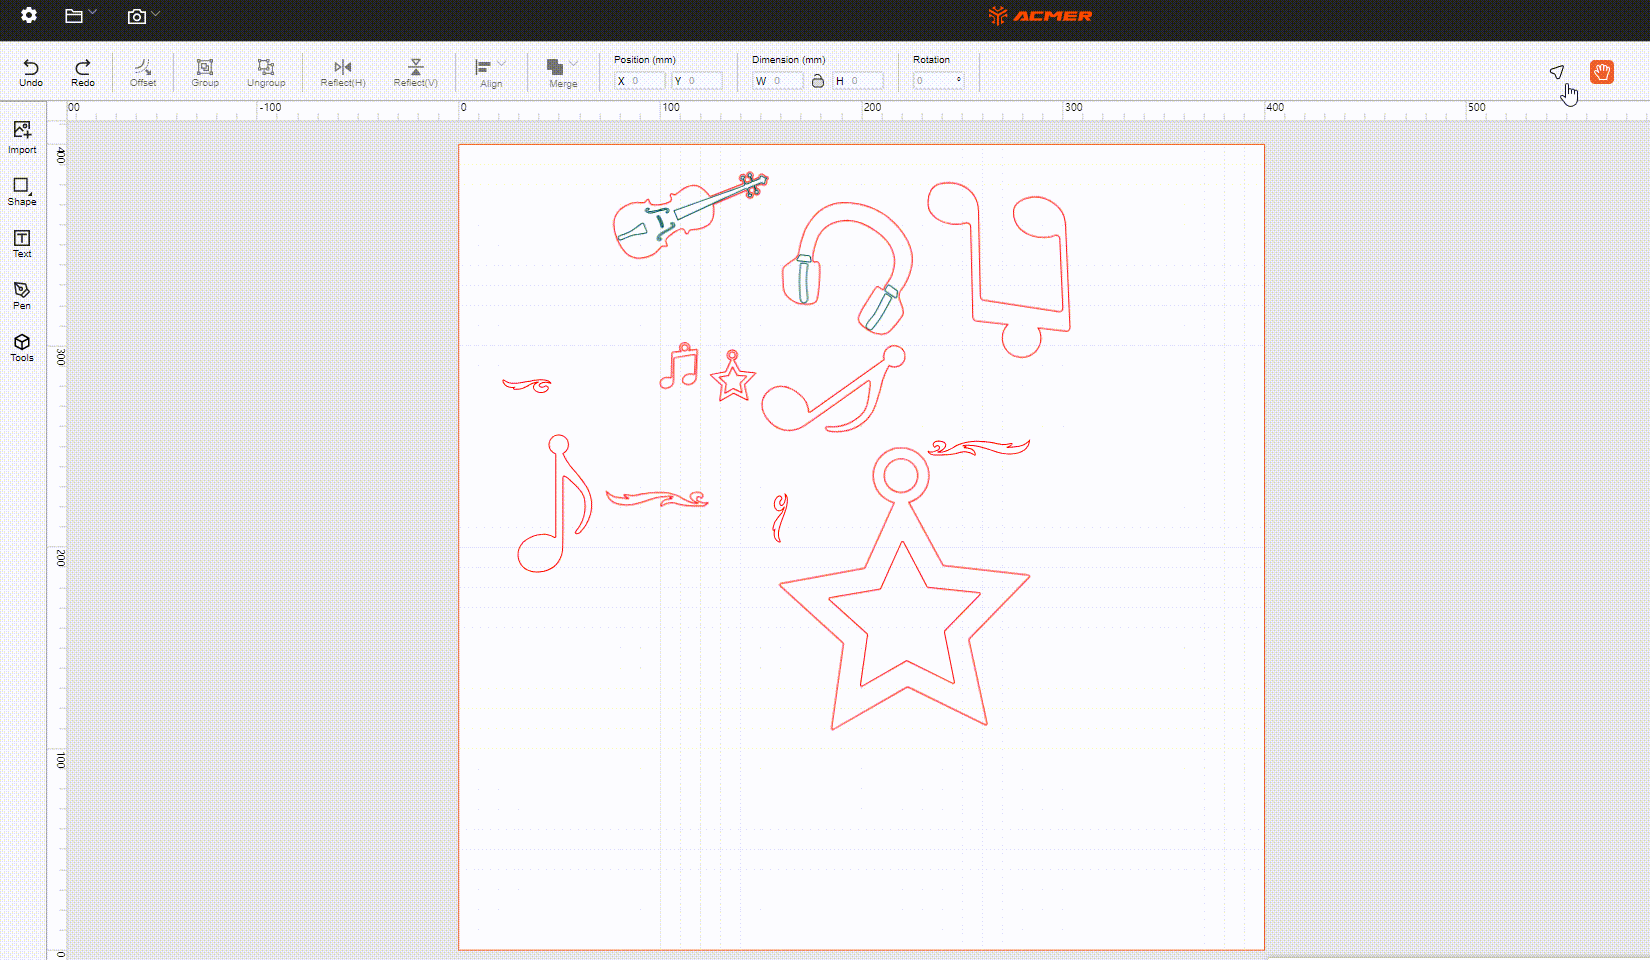1650x960 pixels.
Task: Choose the Text tool
Action: pos(22,243)
